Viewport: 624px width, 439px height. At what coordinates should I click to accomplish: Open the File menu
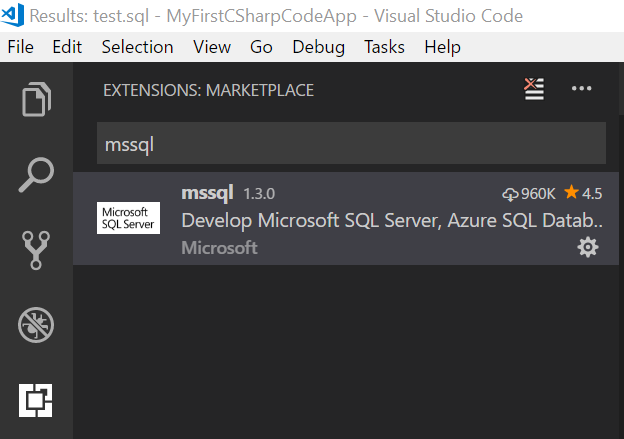click(20, 47)
